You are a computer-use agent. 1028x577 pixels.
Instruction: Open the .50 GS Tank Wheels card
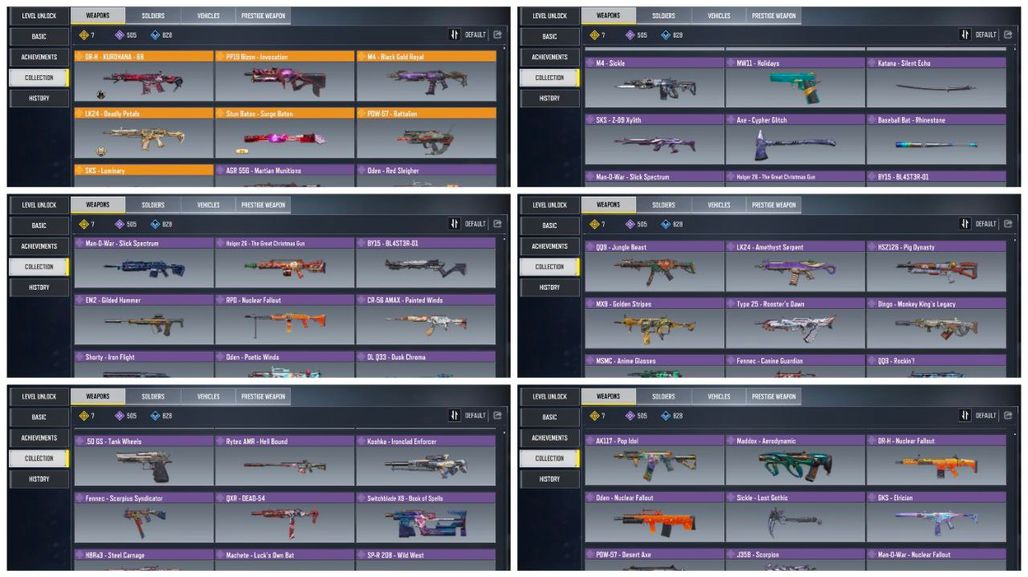coord(144,461)
